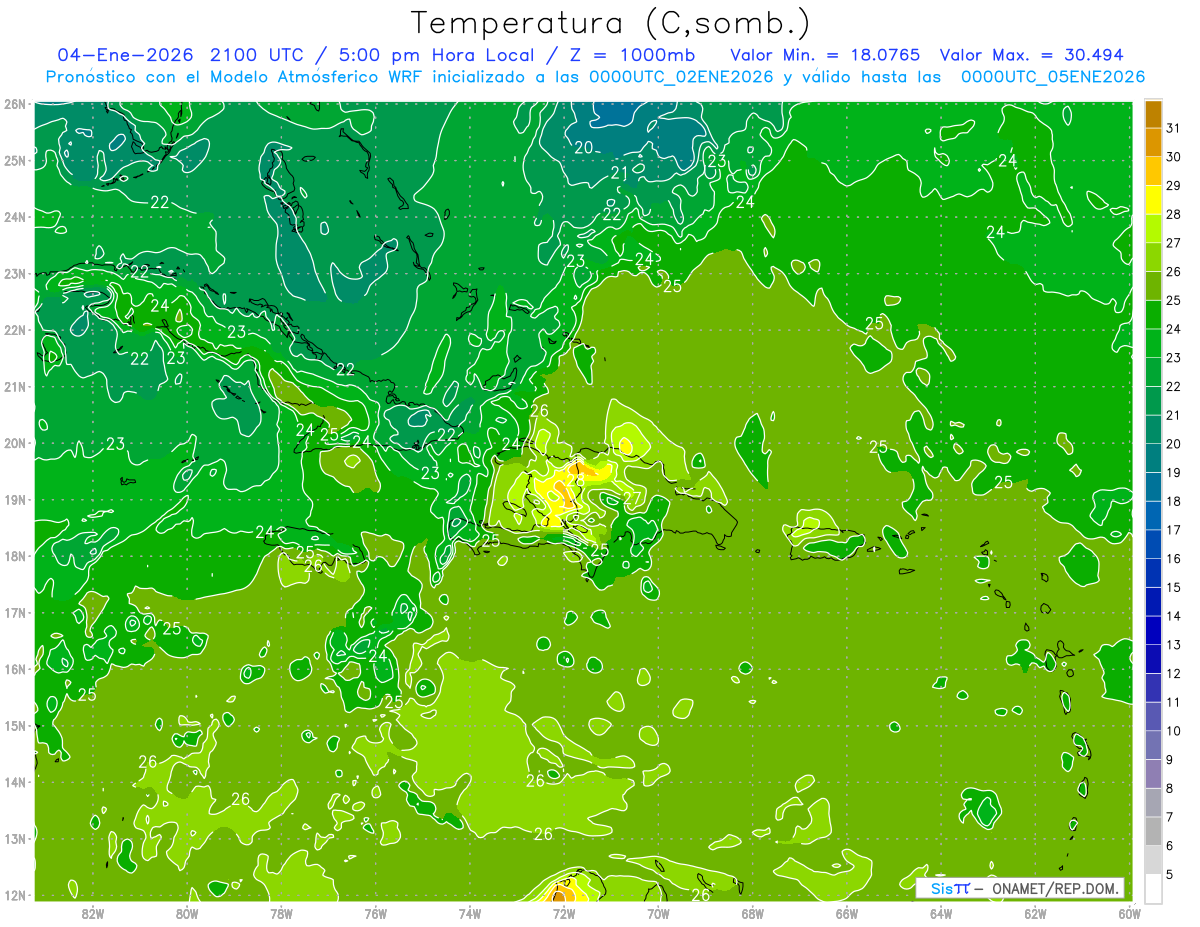Click the legend swatch between 22 and 23
The height and width of the screenshot is (927, 1200).
(1153, 372)
